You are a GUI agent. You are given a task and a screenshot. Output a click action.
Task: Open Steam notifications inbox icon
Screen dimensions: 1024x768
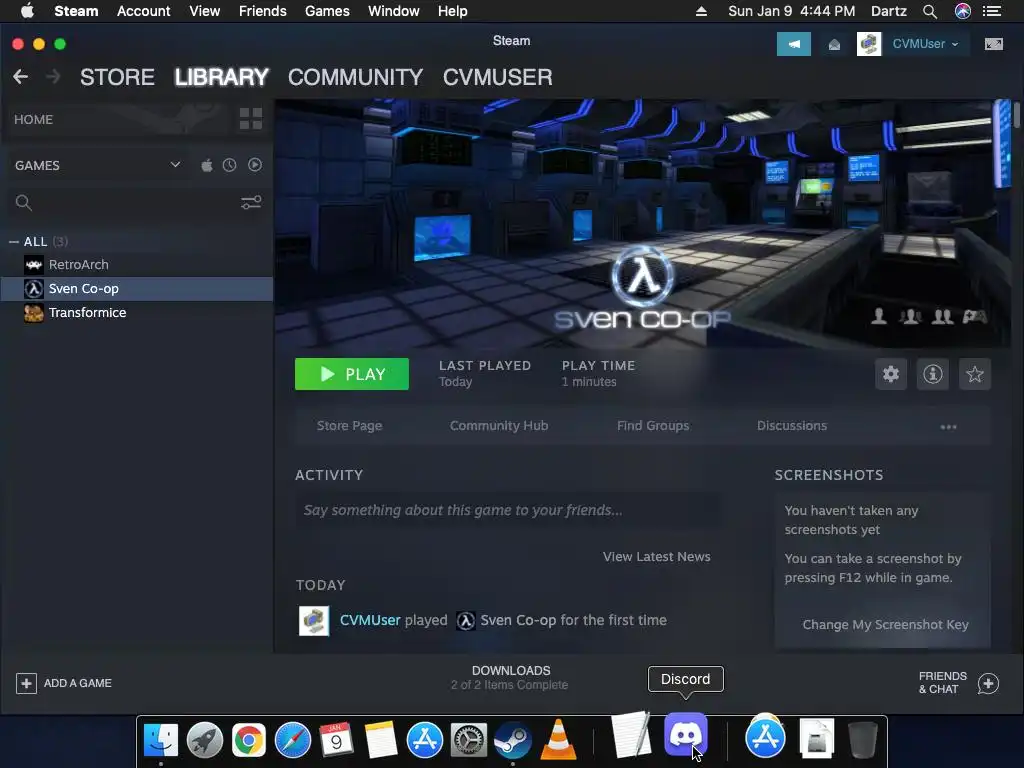coord(834,44)
